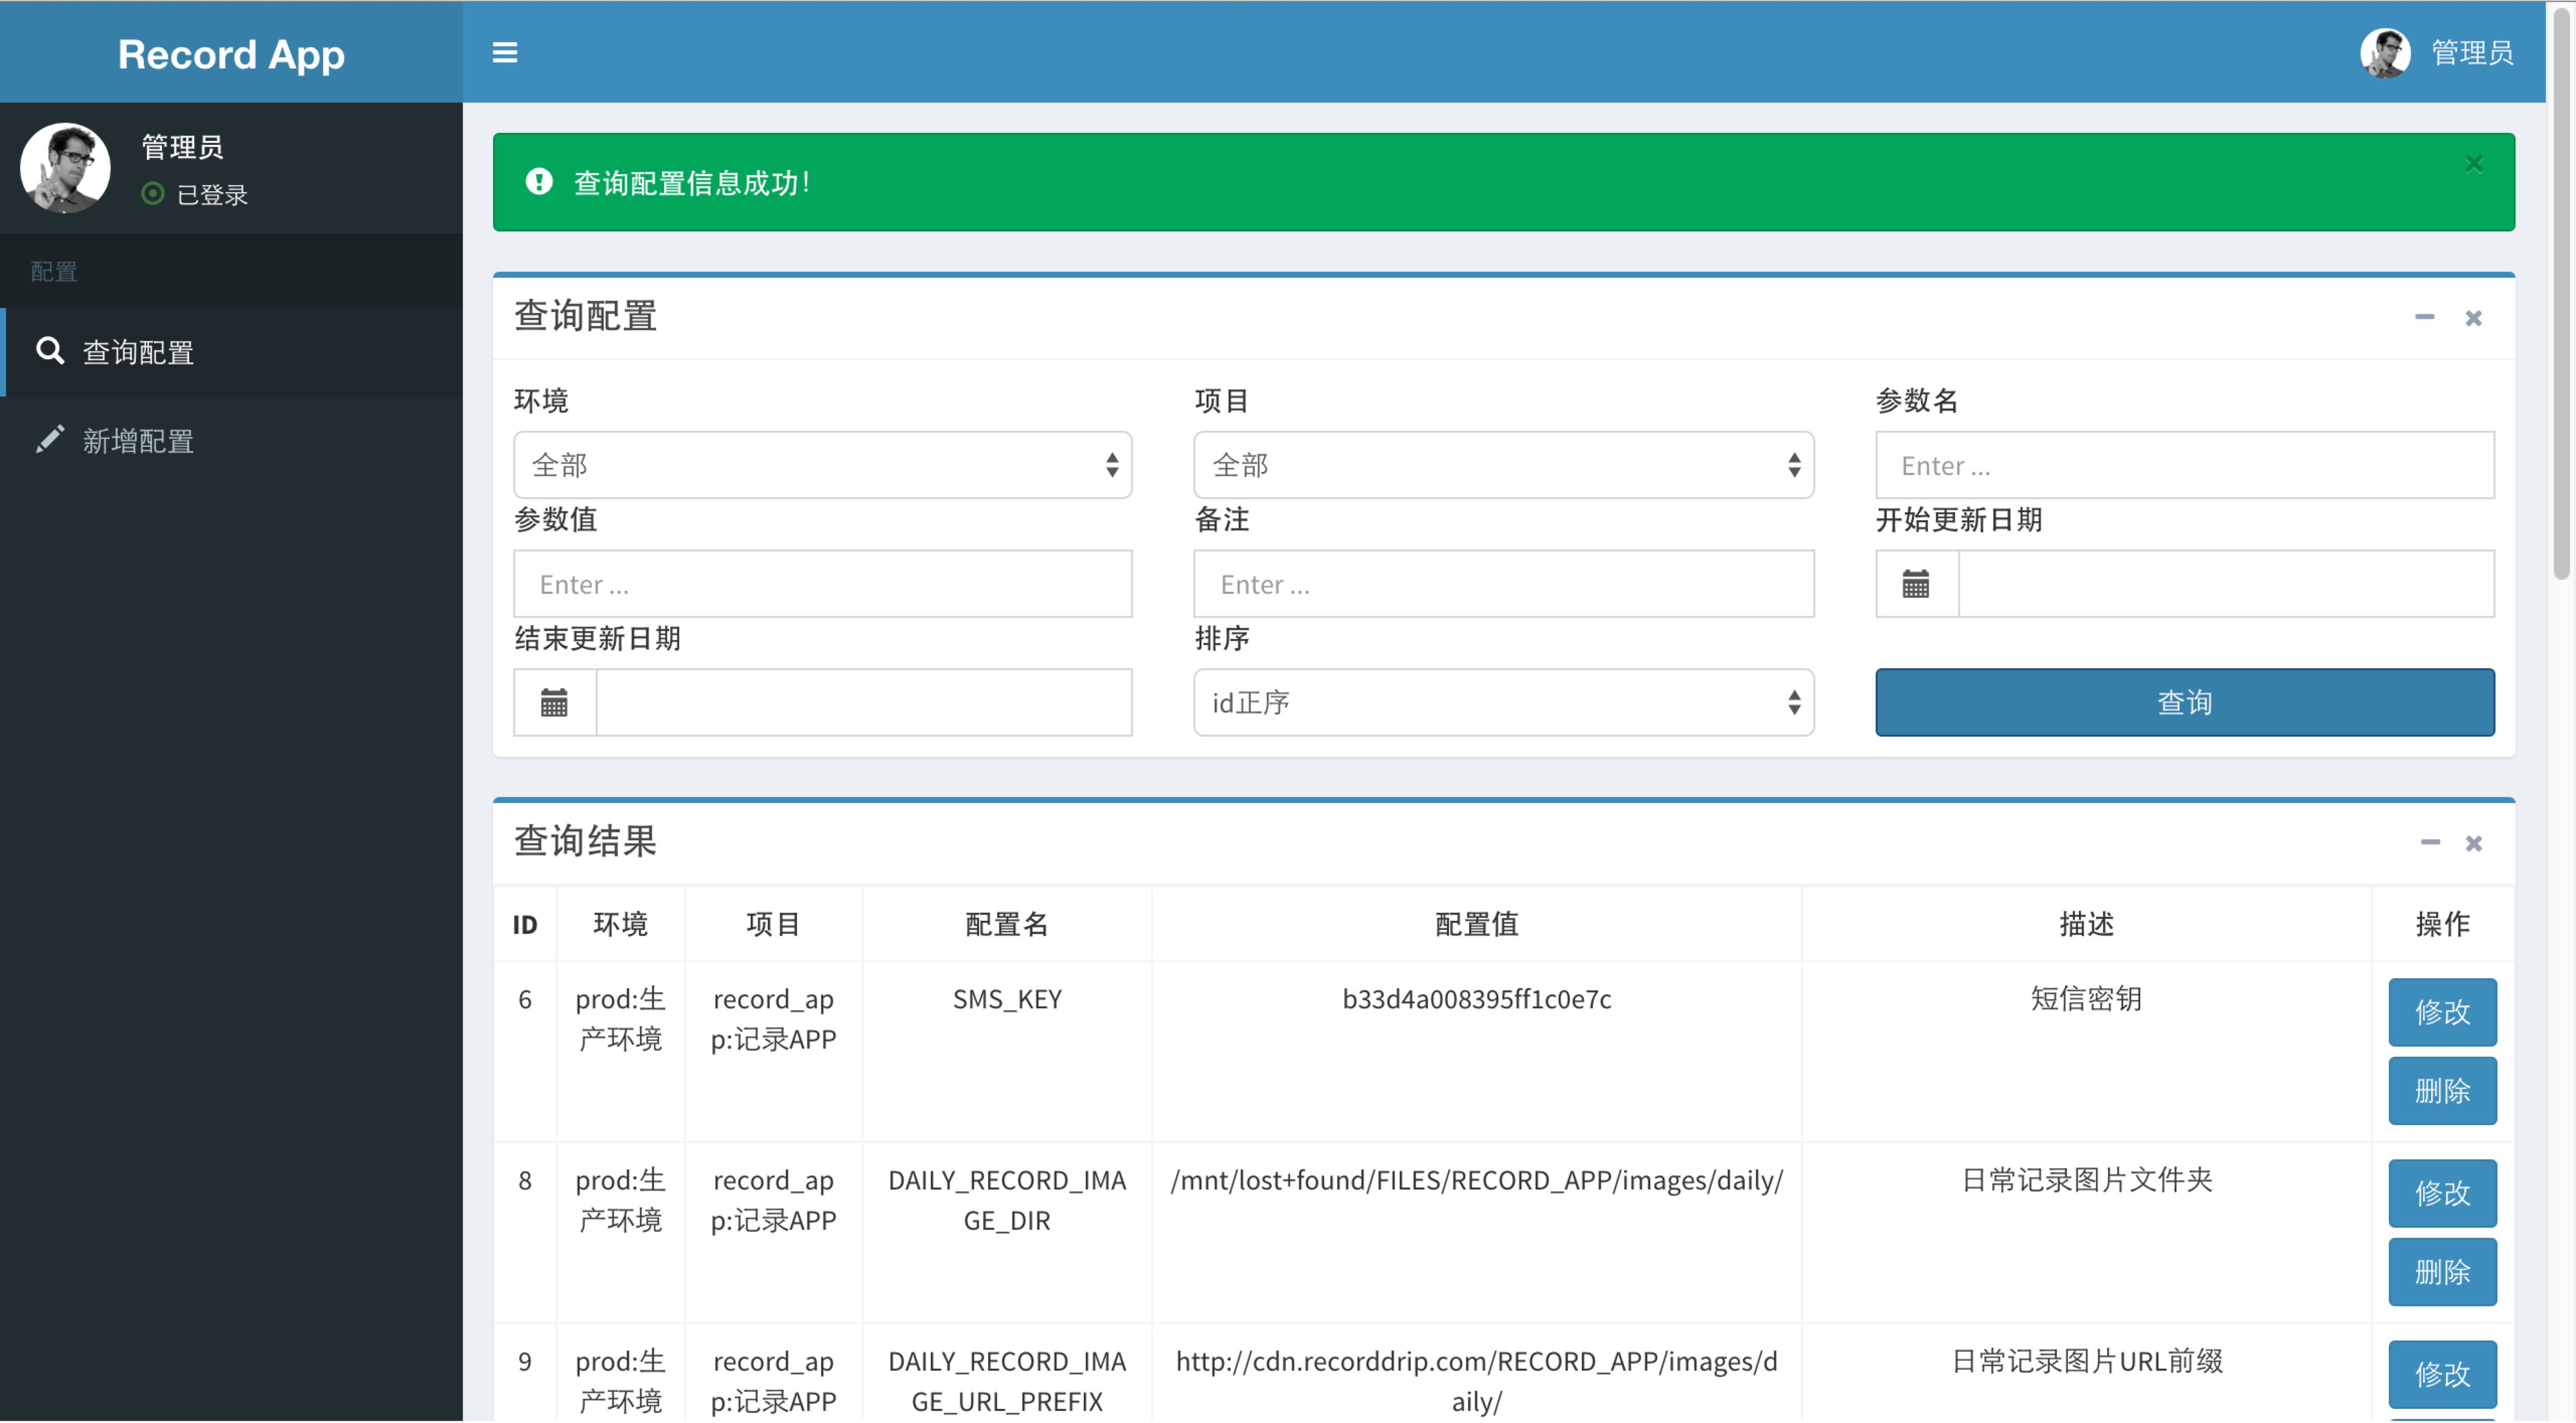
Task: Toggle the sidebar with hamburger icon
Action: point(505,52)
